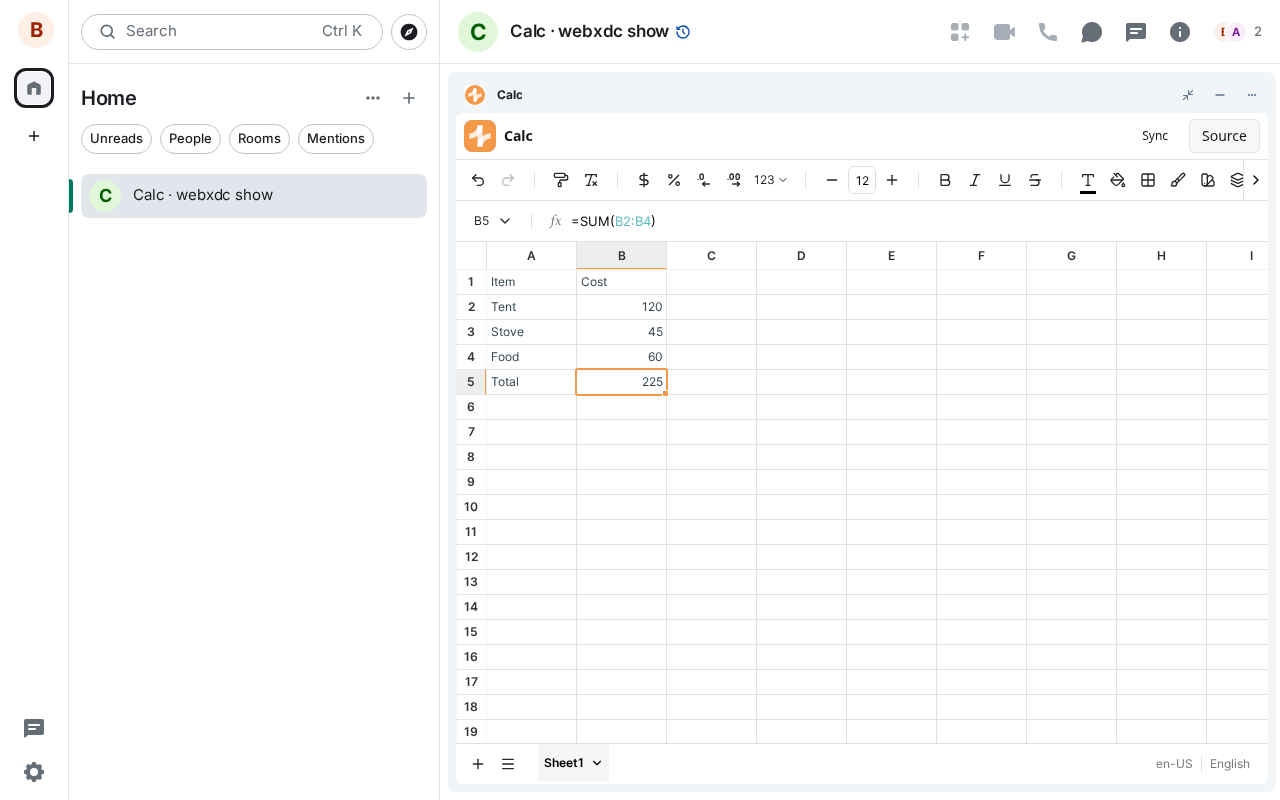Open room info icon
Image resolution: width=1280 pixels, height=800 pixels.
[x=1180, y=32]
